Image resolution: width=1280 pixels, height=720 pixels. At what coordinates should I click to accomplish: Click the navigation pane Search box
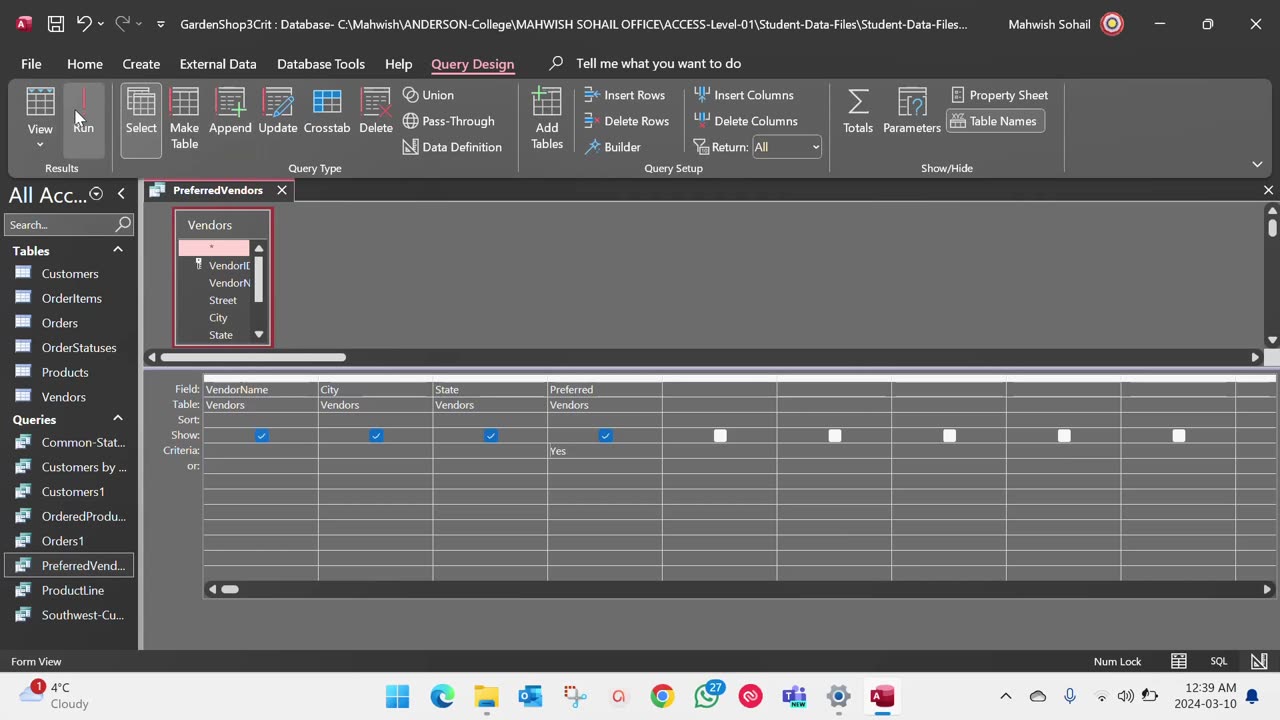pyautogui.click(x=69, y=225)
